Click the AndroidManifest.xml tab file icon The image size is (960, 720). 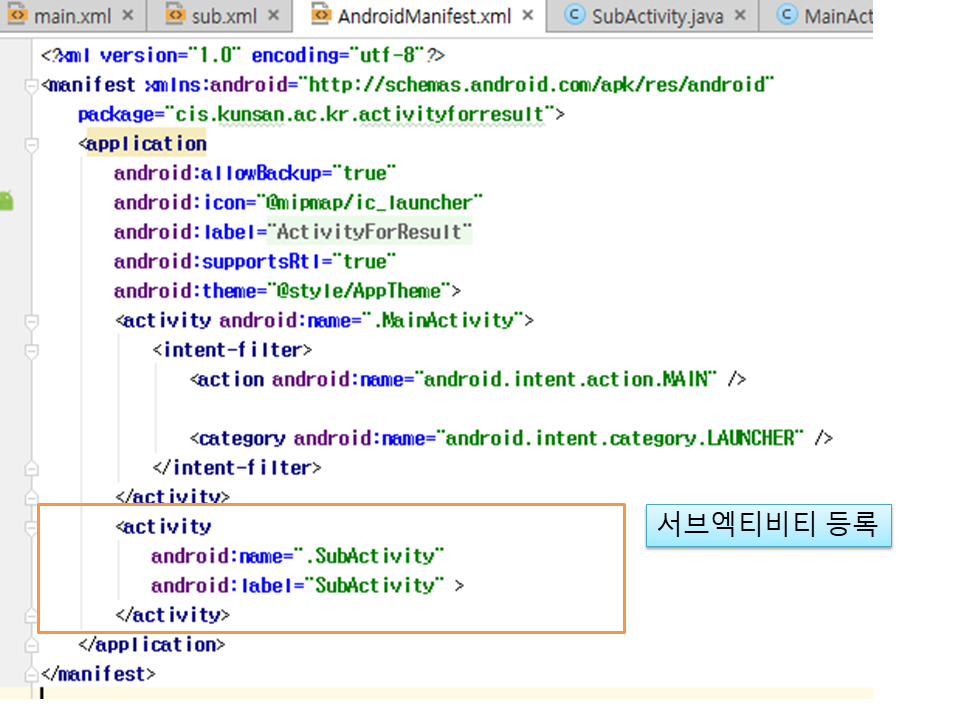[x=320, y=16]
